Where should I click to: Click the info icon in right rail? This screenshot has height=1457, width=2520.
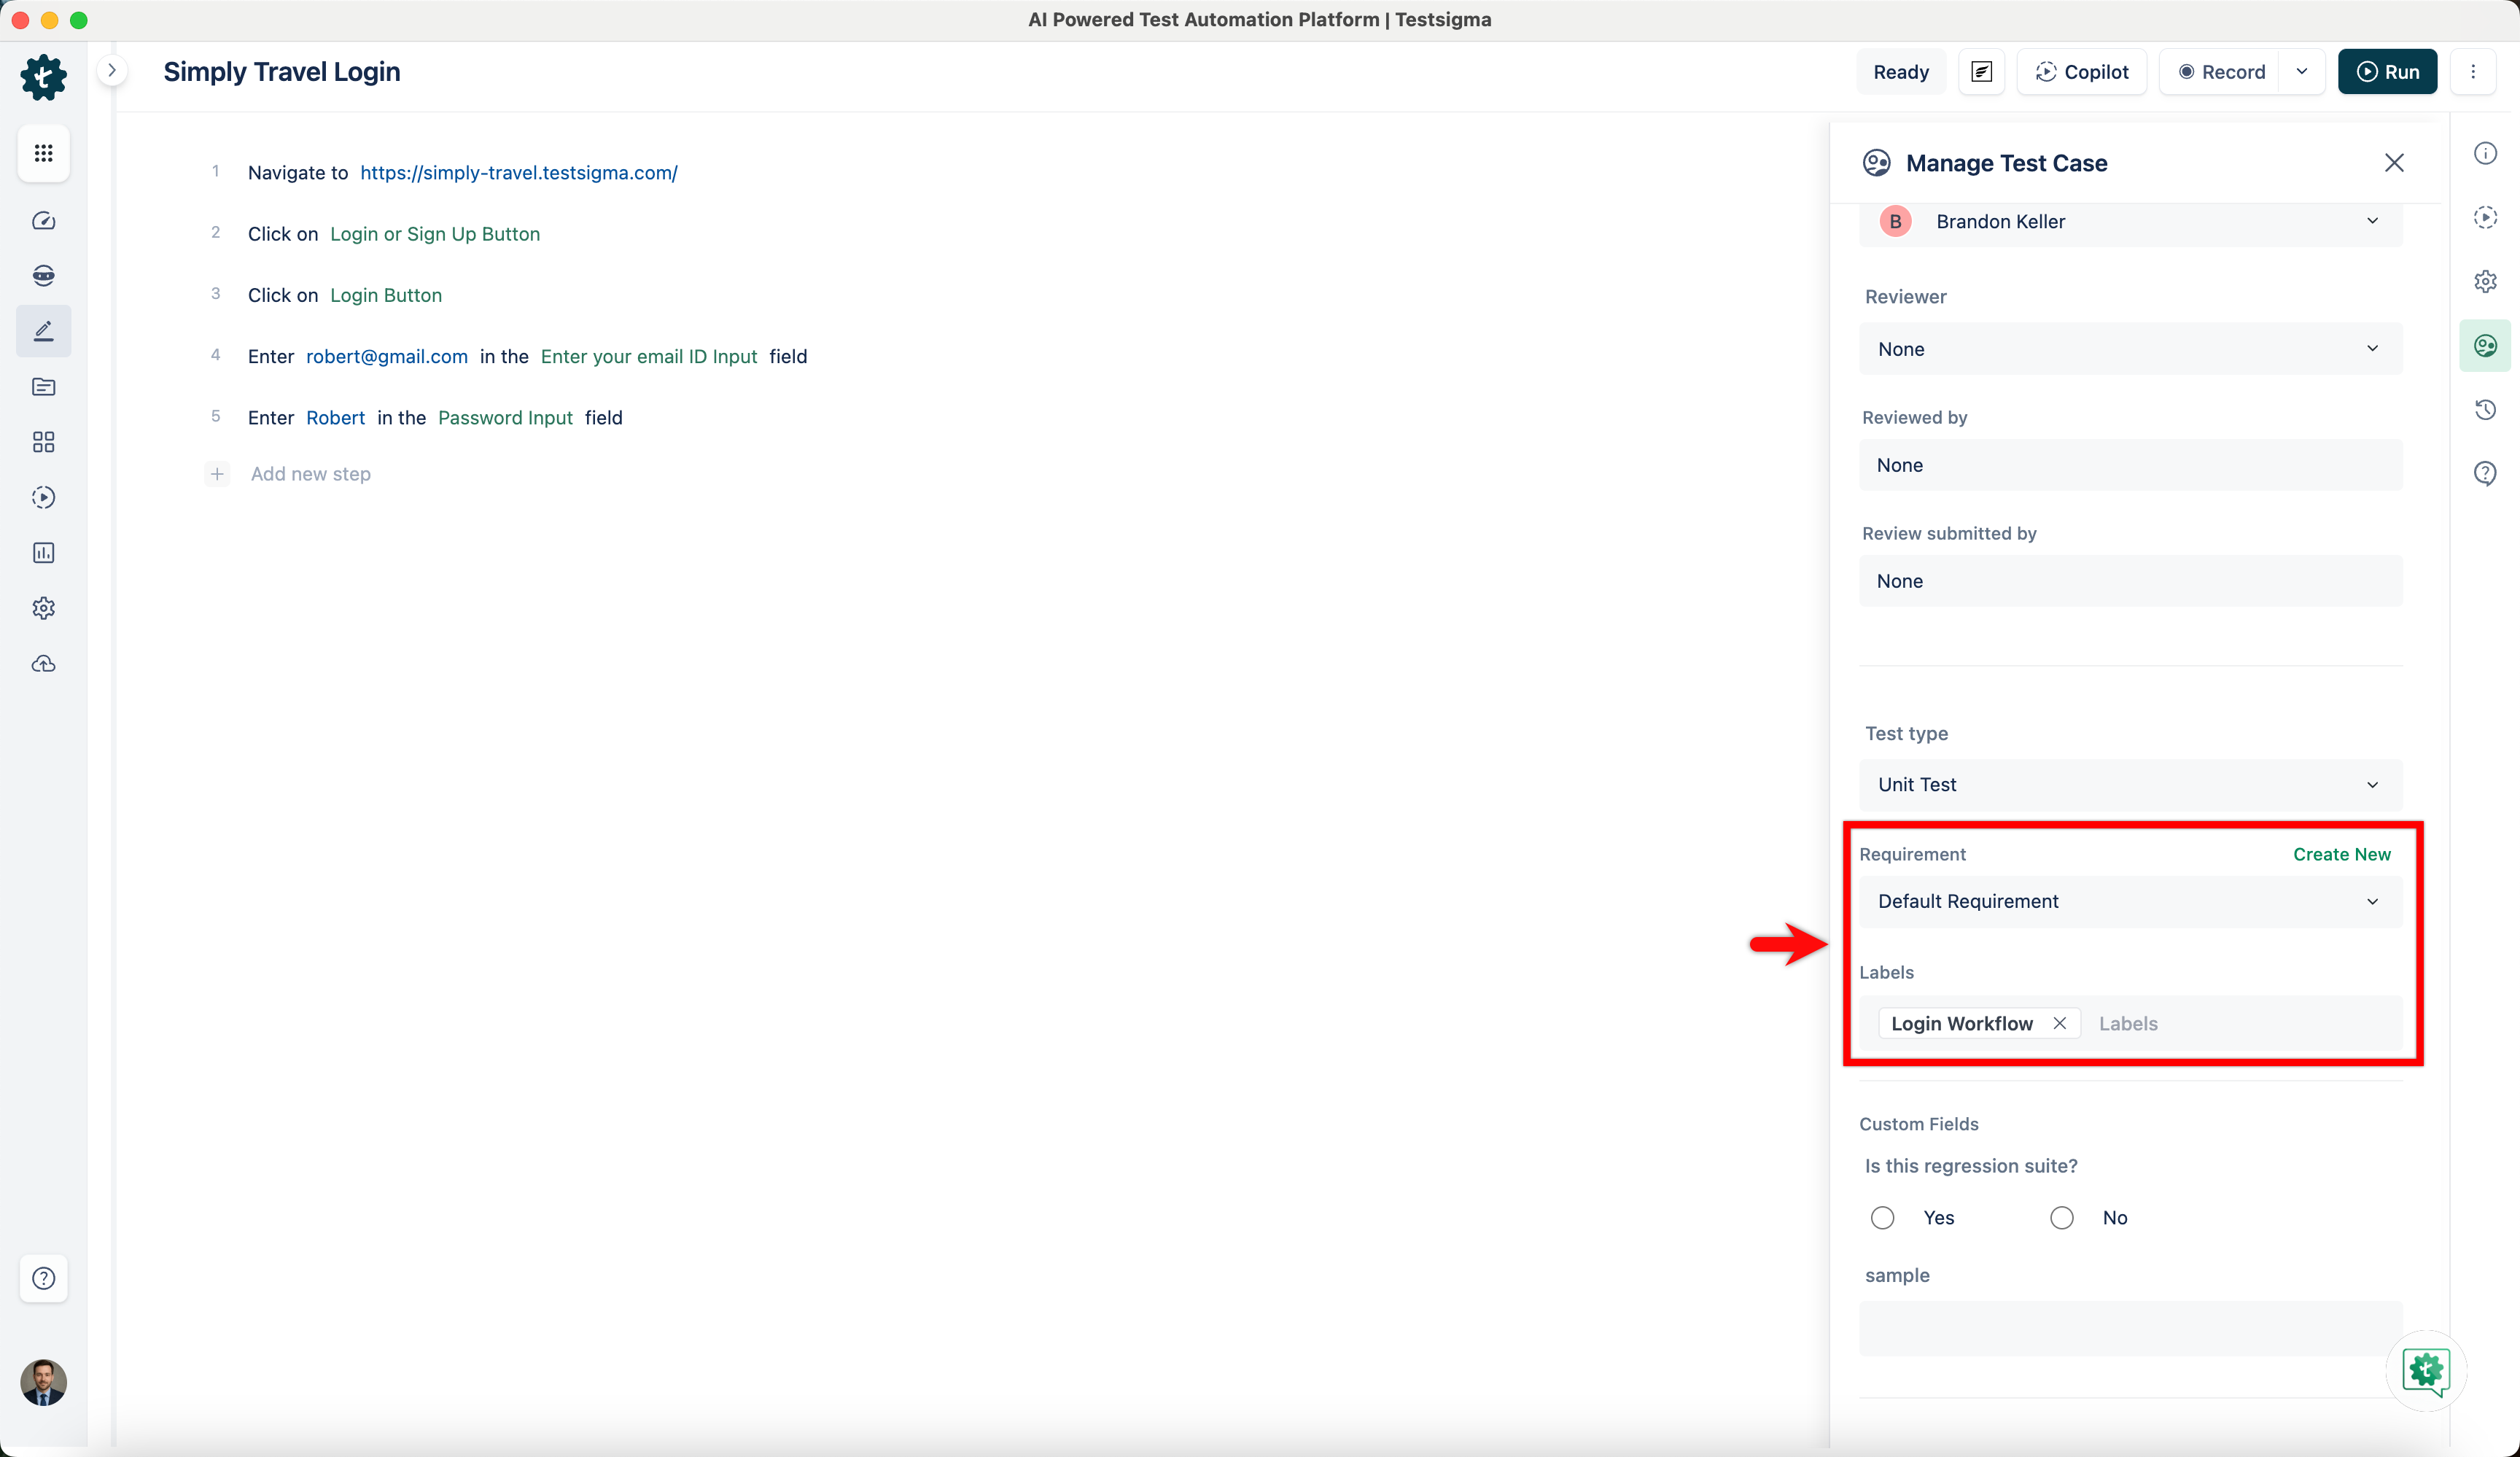2485,153
